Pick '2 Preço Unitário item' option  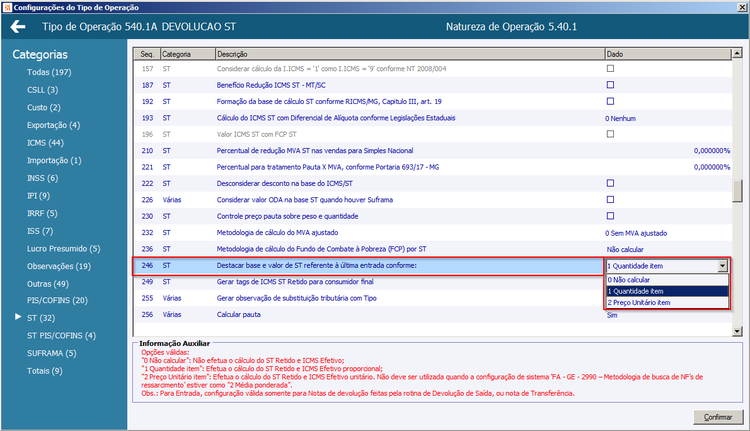[667, 303]
